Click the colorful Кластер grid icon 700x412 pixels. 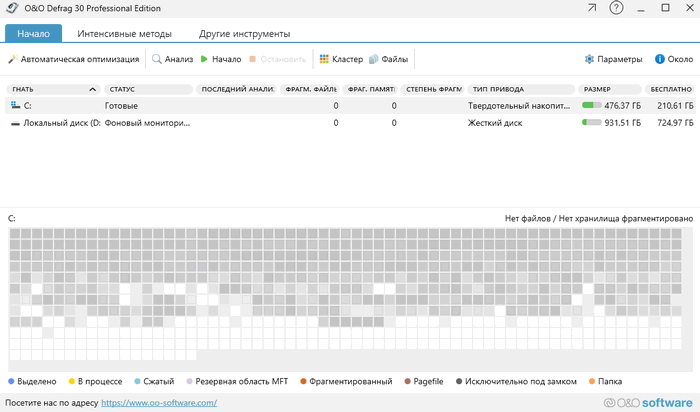click(x=324, y=59)
